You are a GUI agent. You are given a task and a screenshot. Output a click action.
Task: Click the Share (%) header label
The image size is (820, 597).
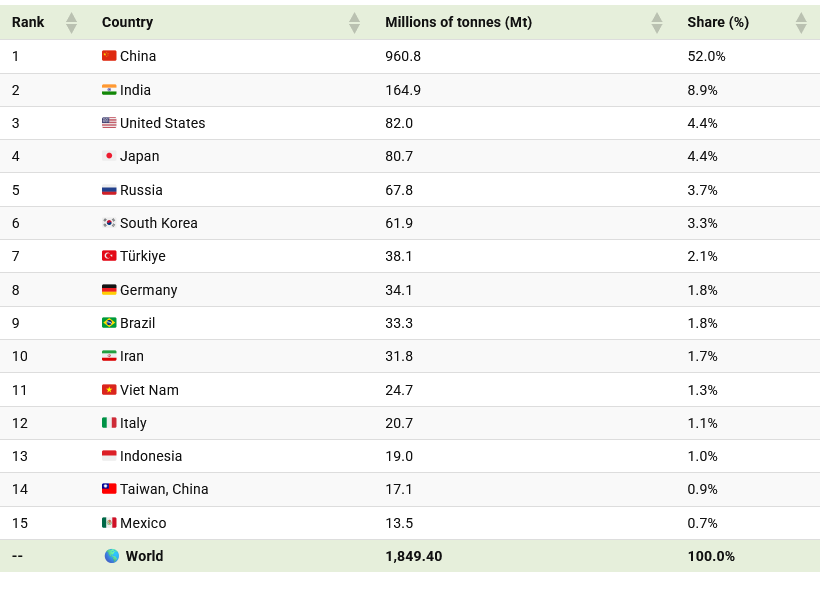(718, 22)
